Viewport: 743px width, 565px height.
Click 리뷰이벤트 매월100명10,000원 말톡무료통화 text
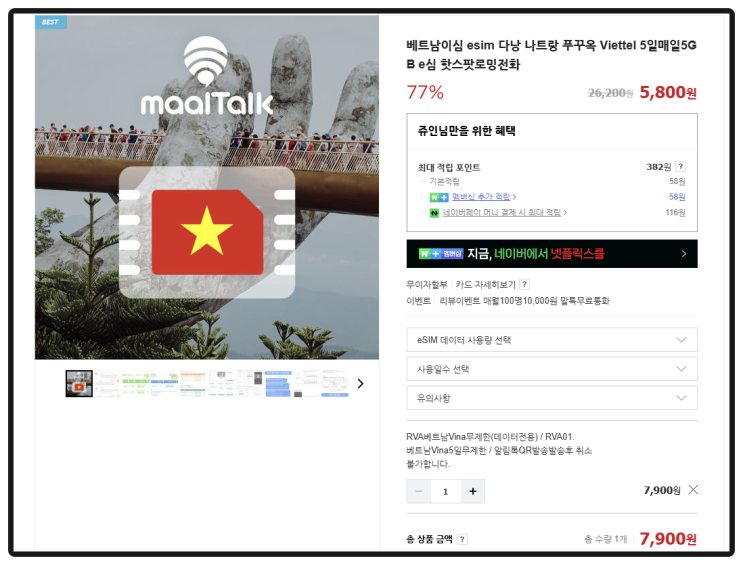pos(524,301)
